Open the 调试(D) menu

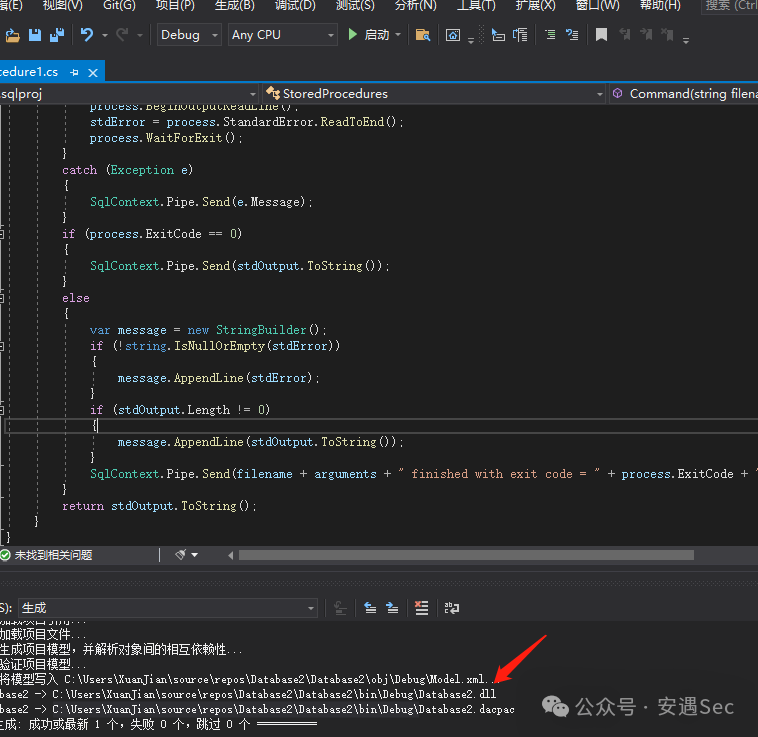click(x=294, y=5)
